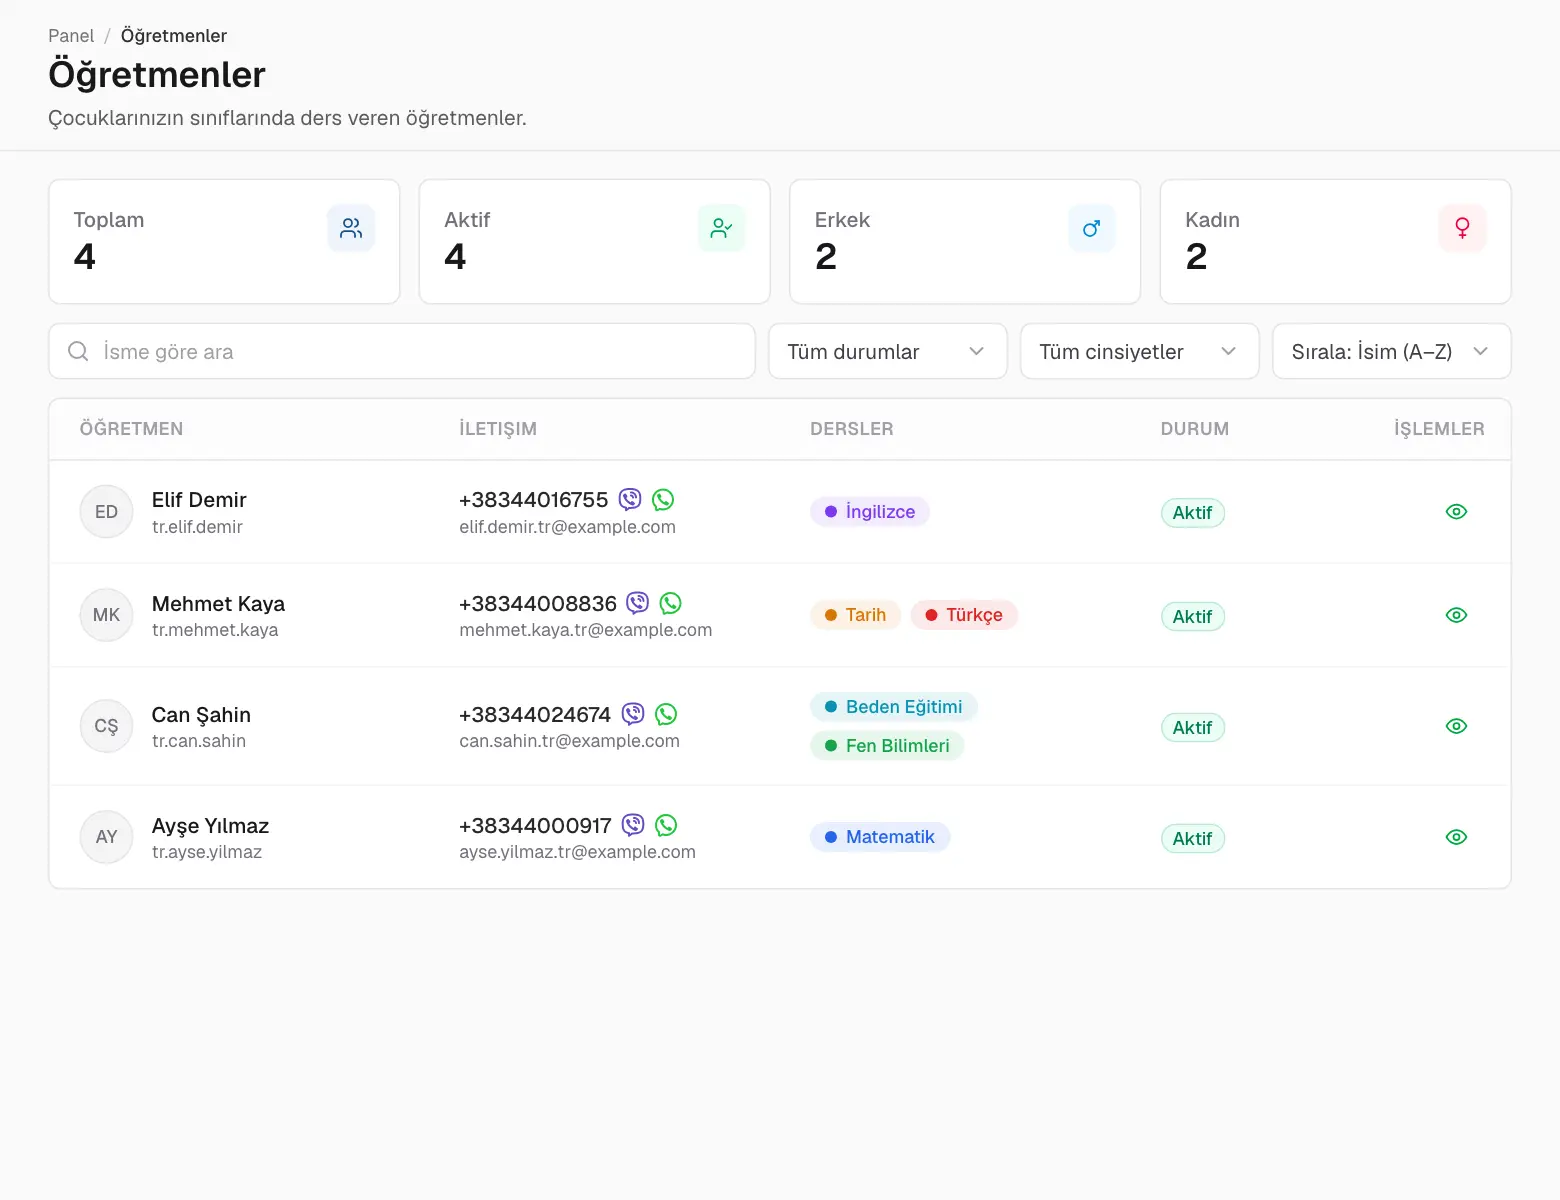Open Viber for Elif Demir
1560x1200 pixels.
coord(630,499)
